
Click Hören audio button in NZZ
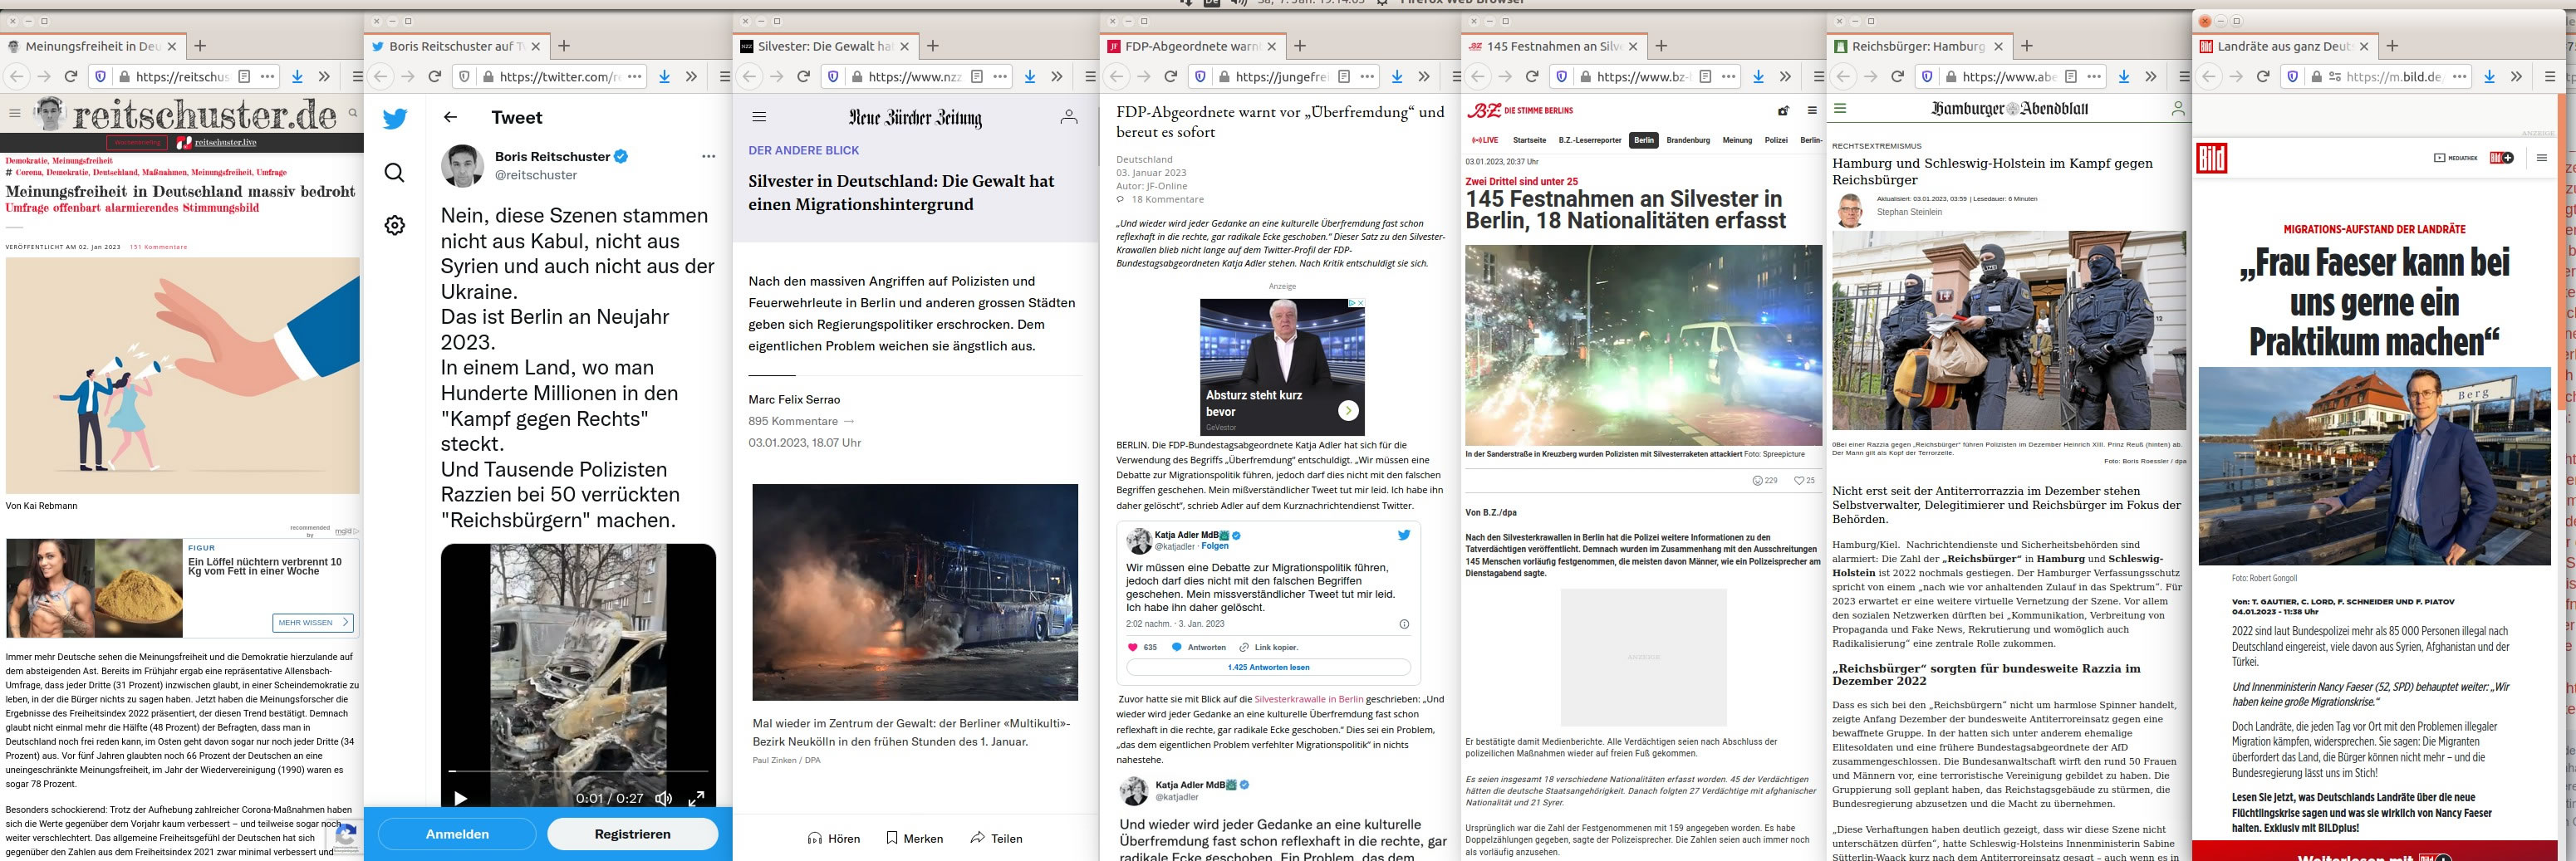pyautogui.click(x=834, y=838)
